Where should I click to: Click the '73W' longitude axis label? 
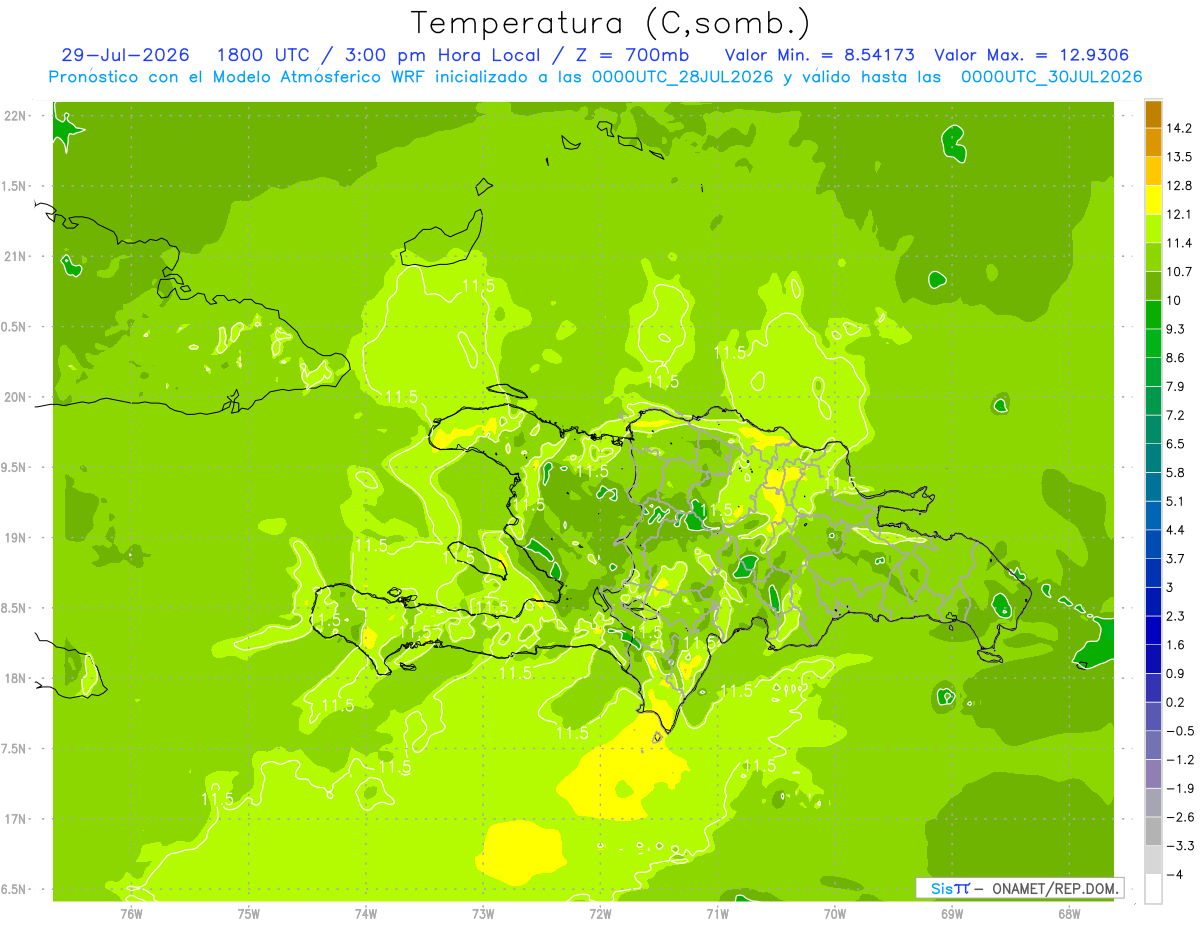tap(483, 912)
